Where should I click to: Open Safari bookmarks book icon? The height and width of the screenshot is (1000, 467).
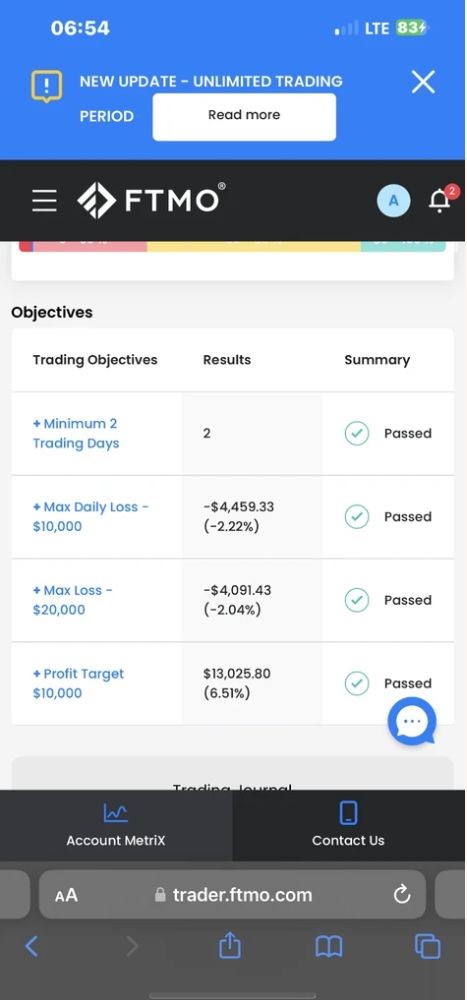point(329,946)
